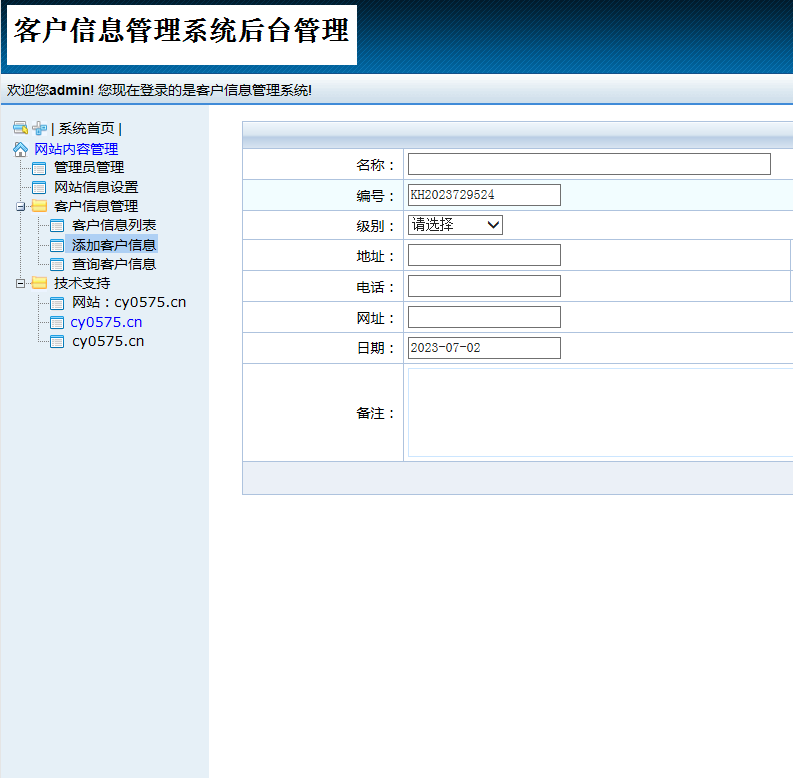Screen dimensions: 793x778
Task: Click the folder icon of 技术支持
Action: (39, 283)
